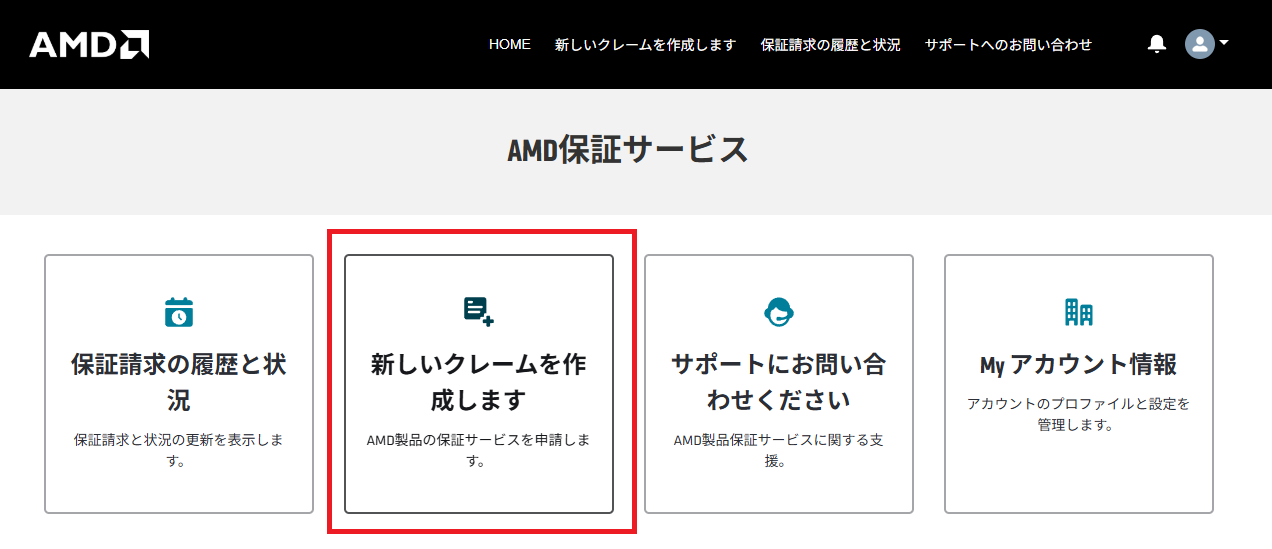
Task: Open 保証請求の履歴と状況 in the top menu
Action: (x=830, y=45)
